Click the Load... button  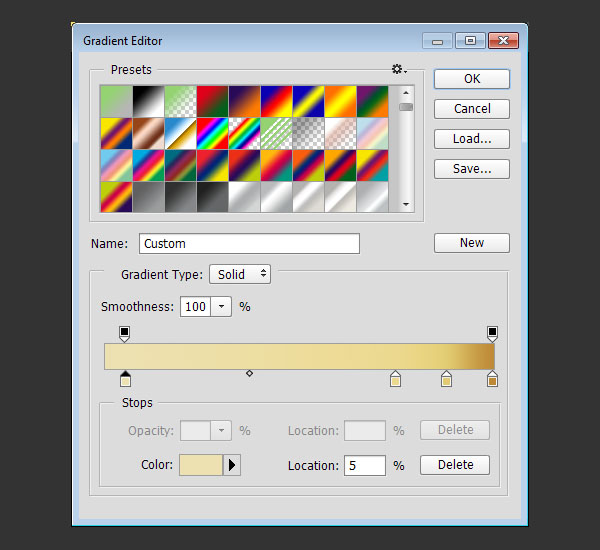[472, 139]
